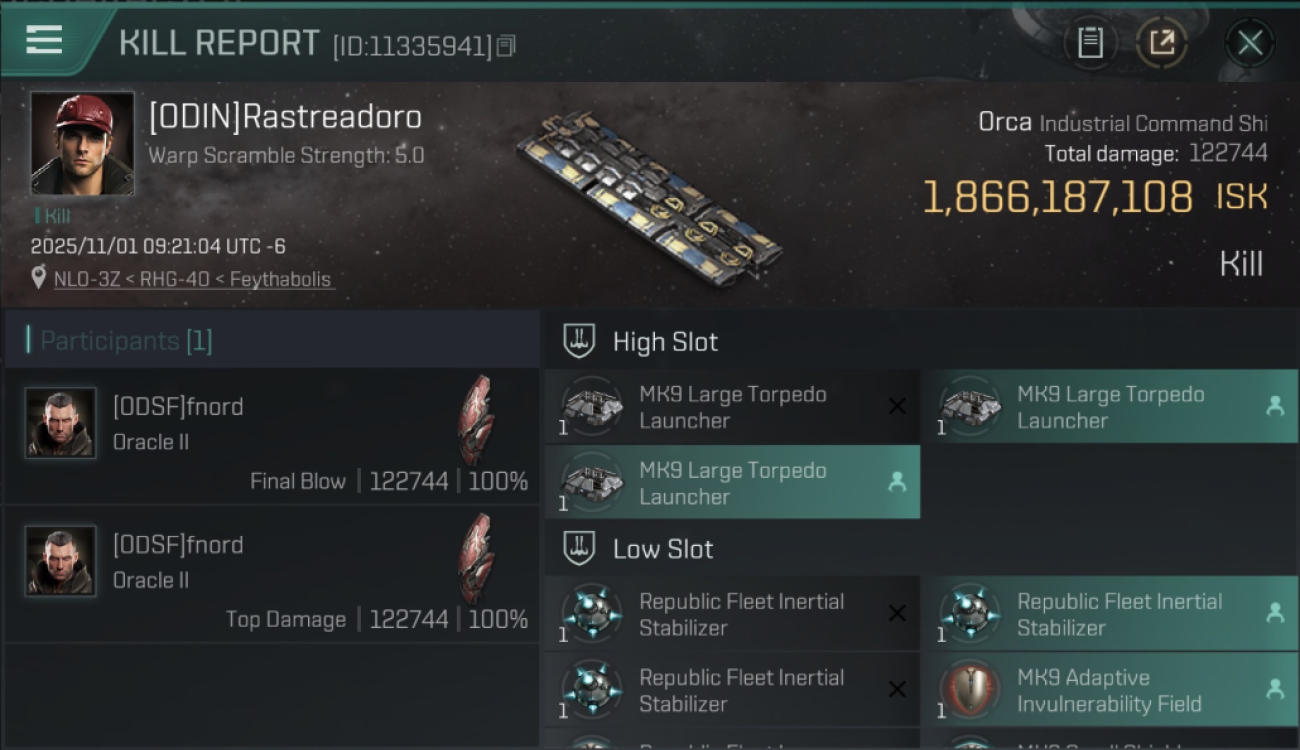
Task: Select fnord's Top Damage entry portrait
Action: pyautogui.click(x=60, y=561)
